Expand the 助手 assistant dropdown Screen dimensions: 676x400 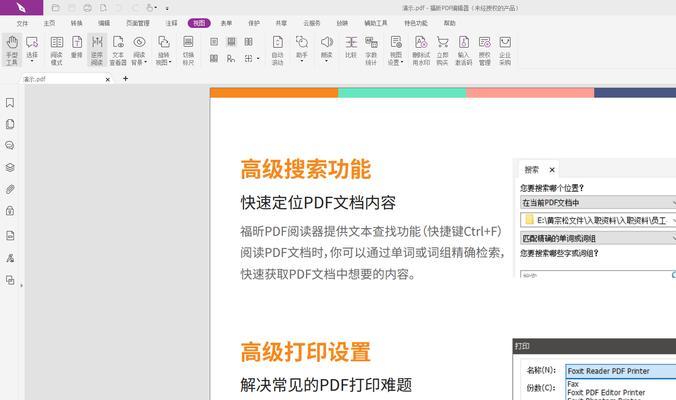coord(302,62)
